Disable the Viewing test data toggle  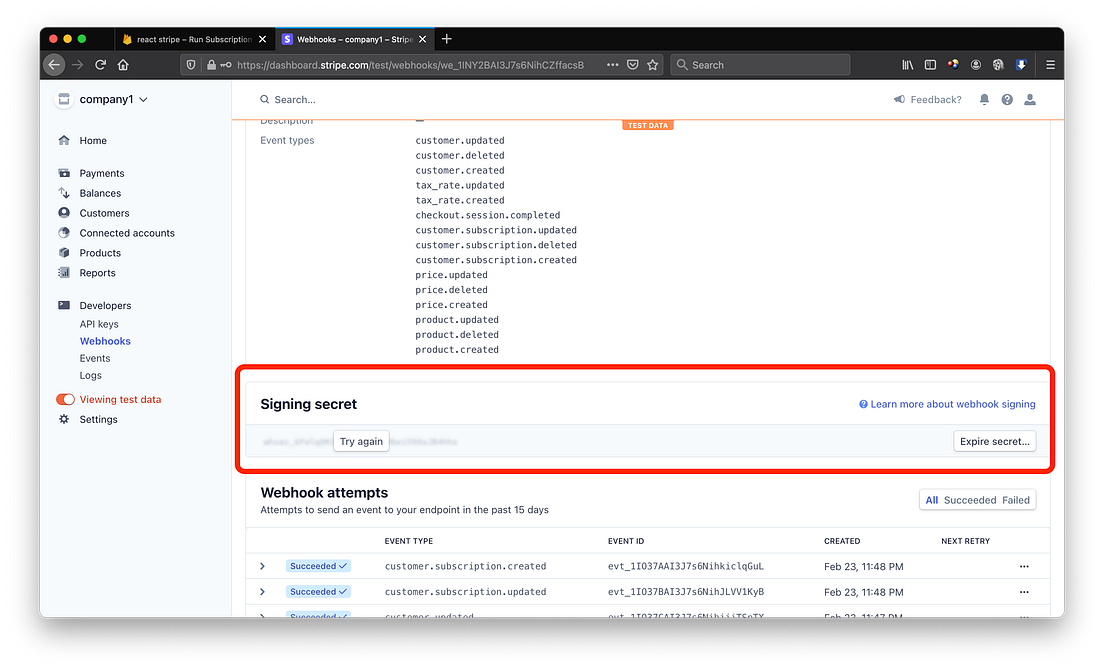65,399
